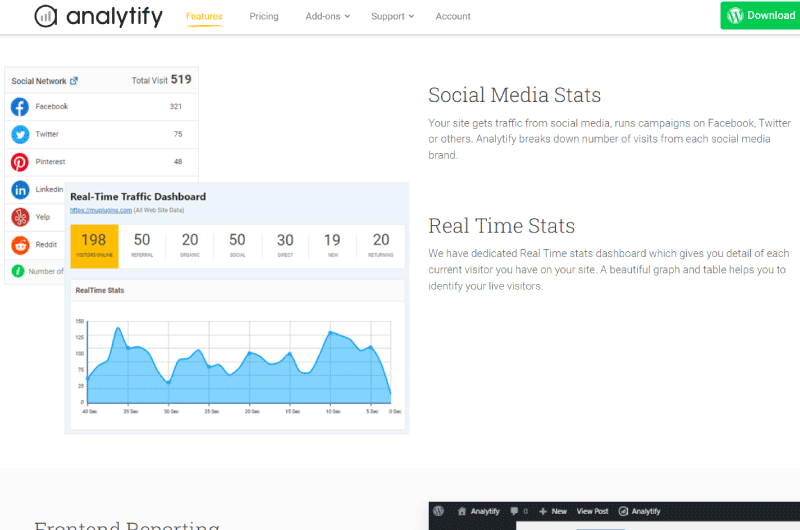Click the 20 Returning stat

coord(381,246)
